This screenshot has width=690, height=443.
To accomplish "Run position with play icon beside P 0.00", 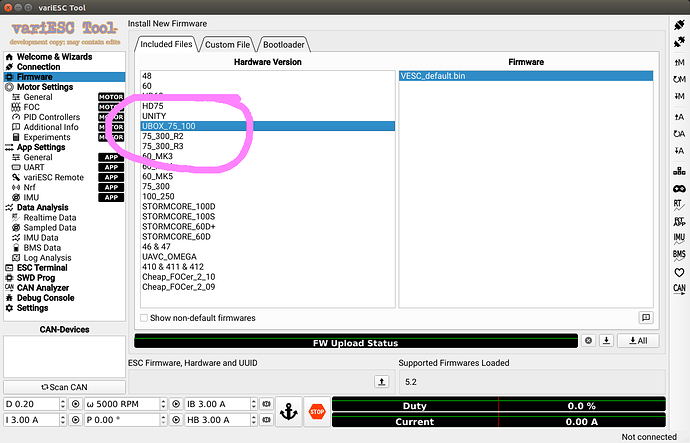I will [176, 420].
